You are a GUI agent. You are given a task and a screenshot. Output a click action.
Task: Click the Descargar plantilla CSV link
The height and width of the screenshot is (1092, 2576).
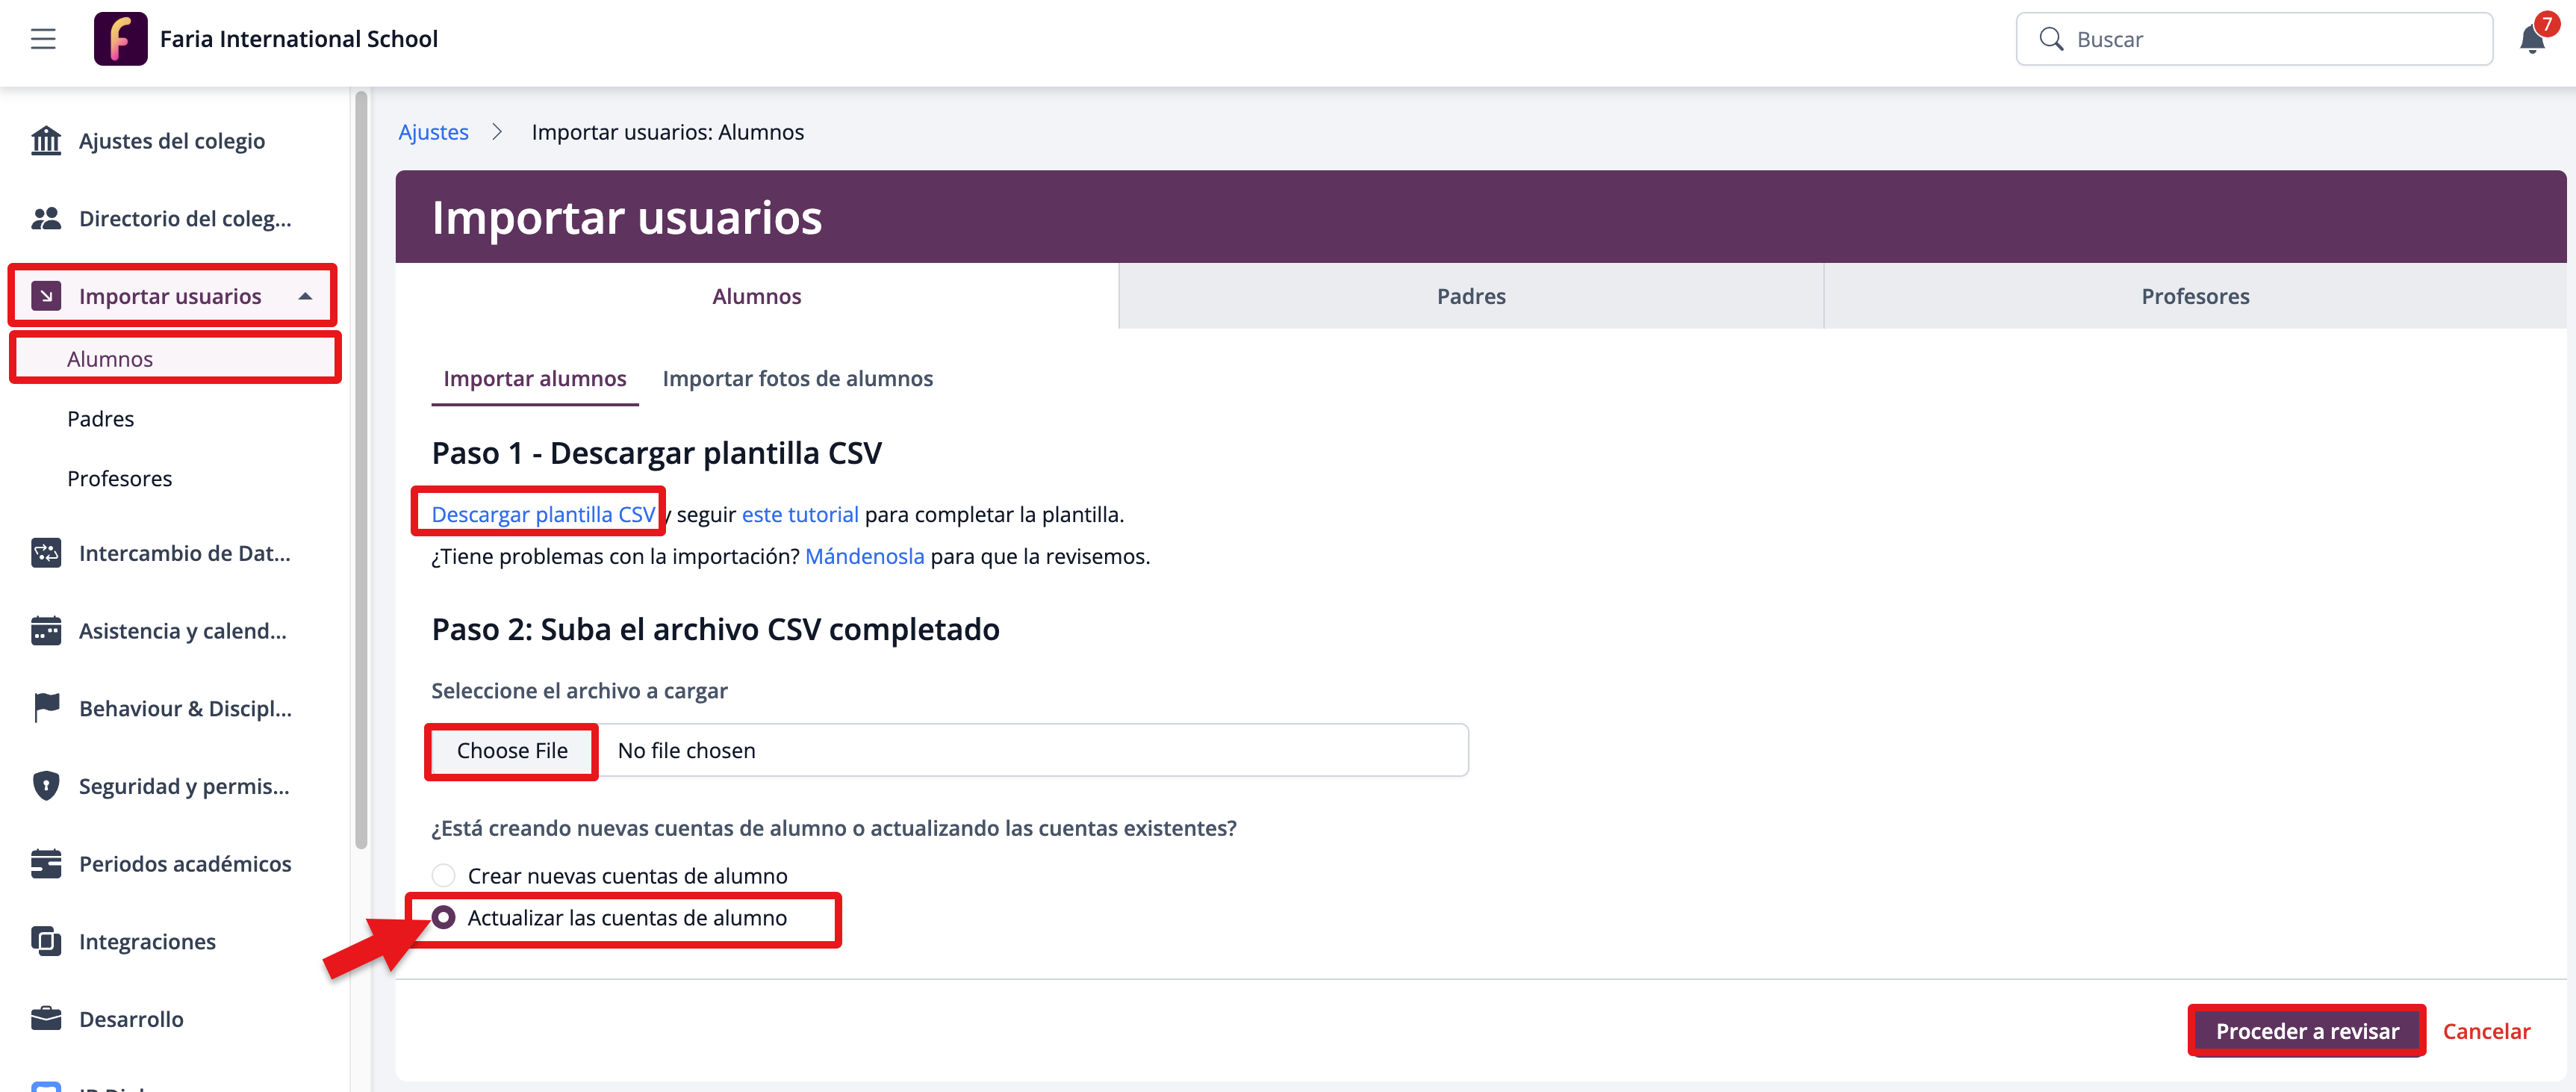click(543, 514)
